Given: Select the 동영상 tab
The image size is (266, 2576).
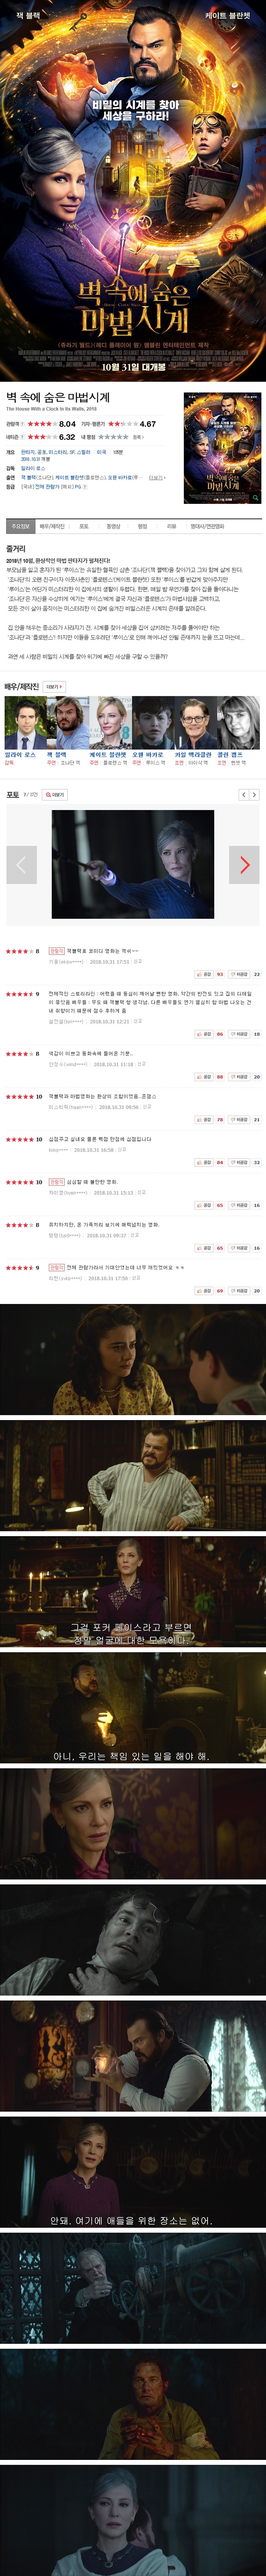Looking at the screenshot, I should tap(113, 526).
